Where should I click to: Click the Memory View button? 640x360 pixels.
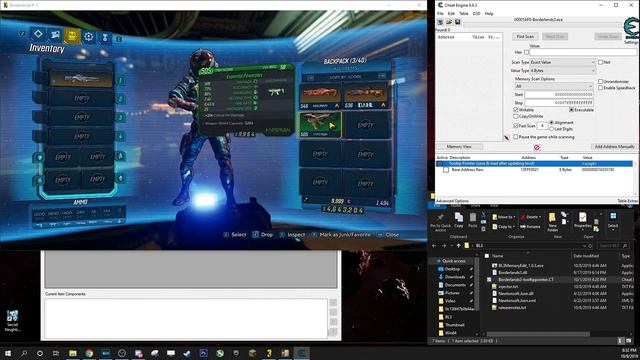coord(459,147)
